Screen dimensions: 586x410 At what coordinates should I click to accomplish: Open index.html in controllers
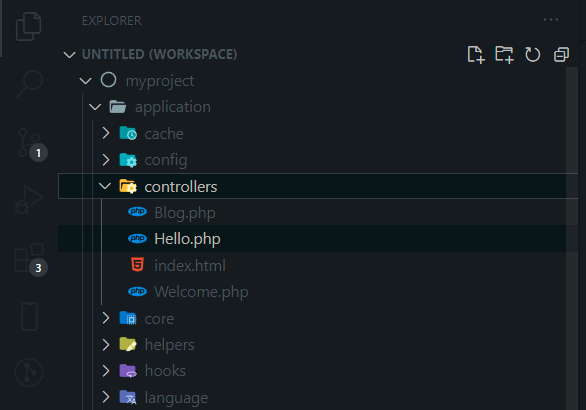[318, 266]
